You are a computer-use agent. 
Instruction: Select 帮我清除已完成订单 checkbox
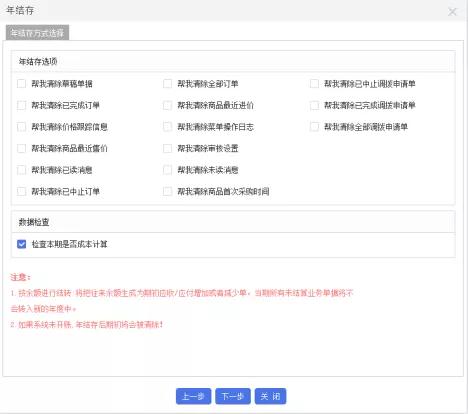[x=21, y=105]
